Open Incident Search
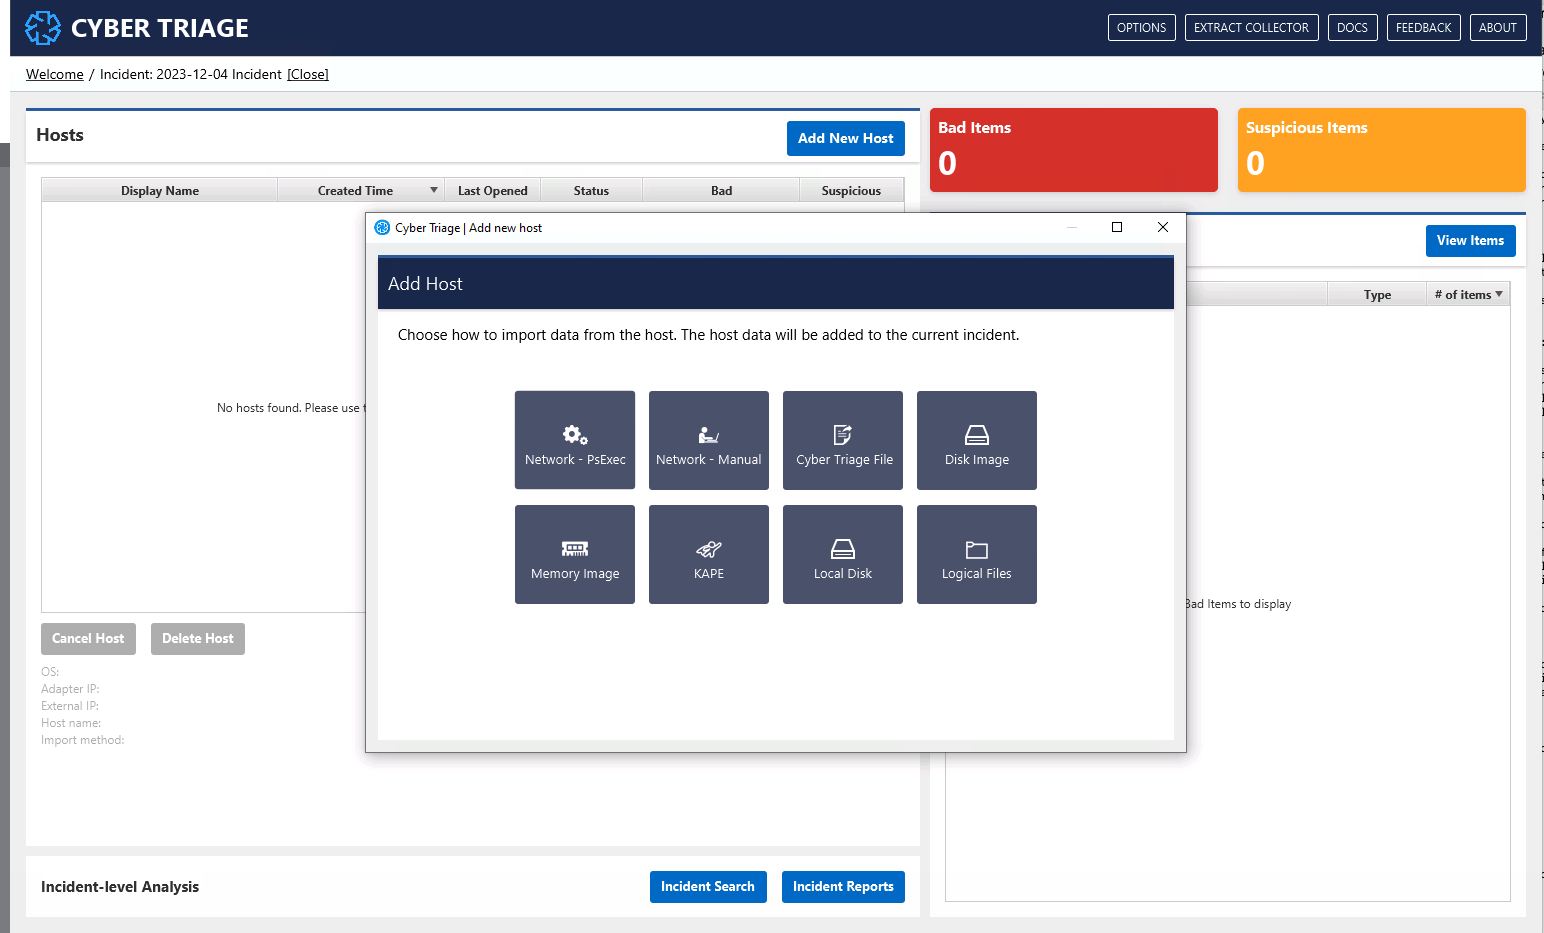This screenshot has height=933, width=1544. click(707, 886)
